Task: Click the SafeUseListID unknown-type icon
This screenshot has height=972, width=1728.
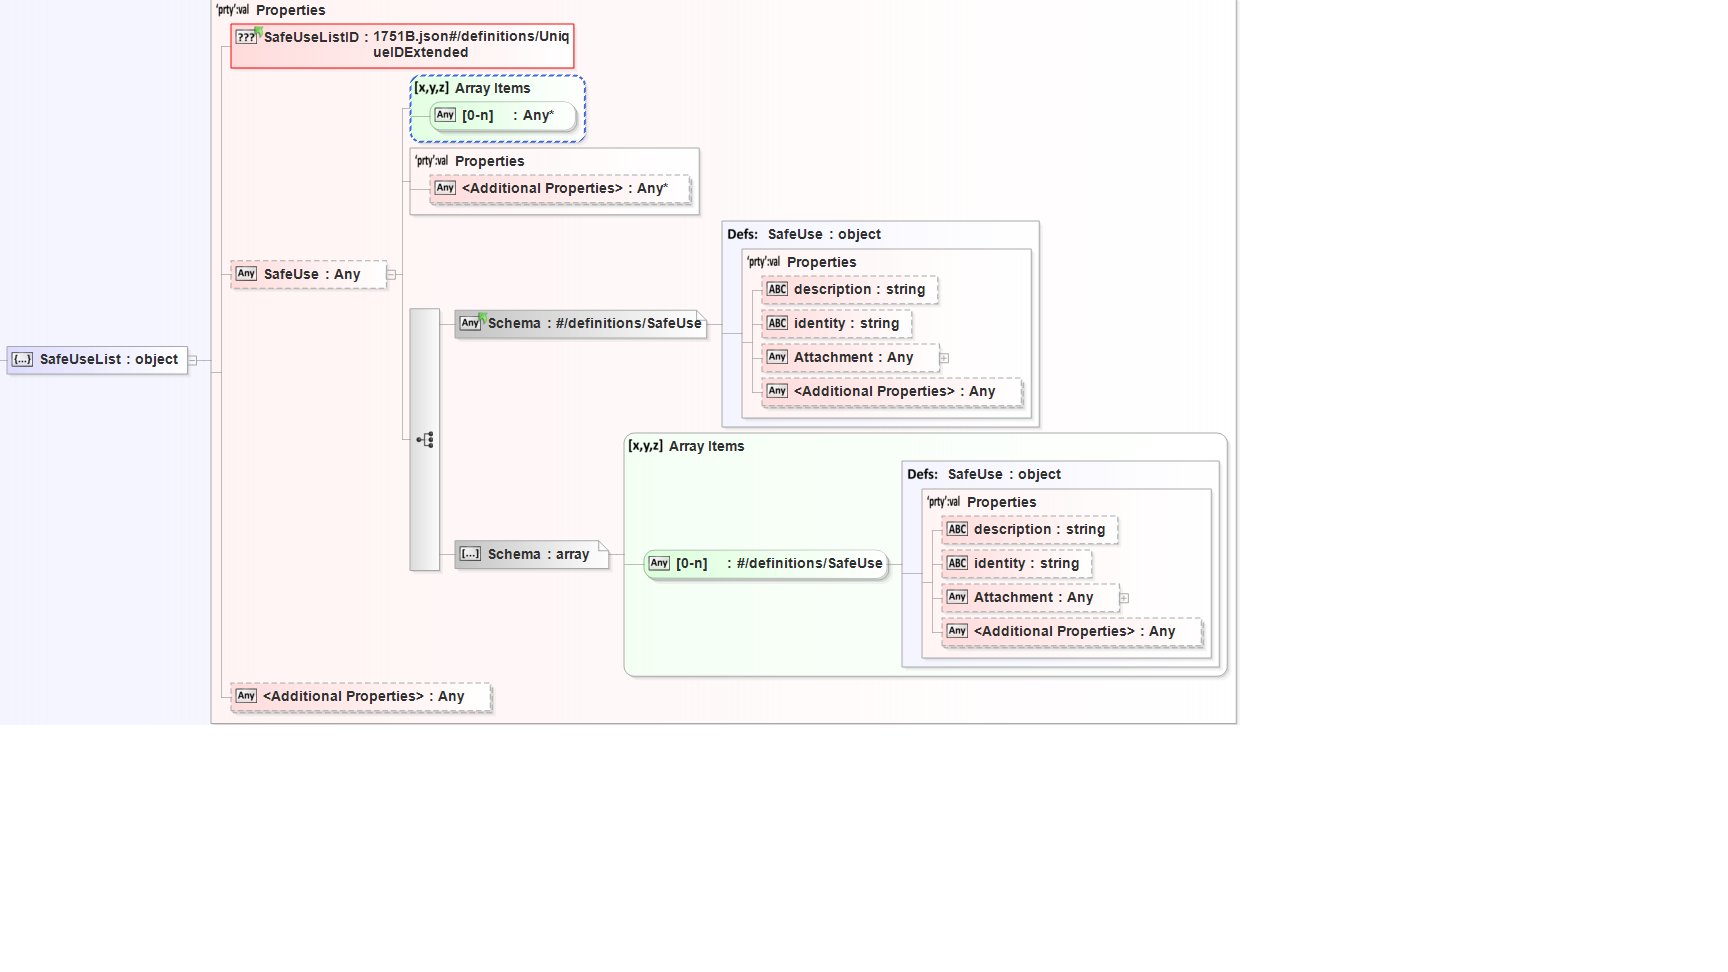Action: tap(246, 37)
